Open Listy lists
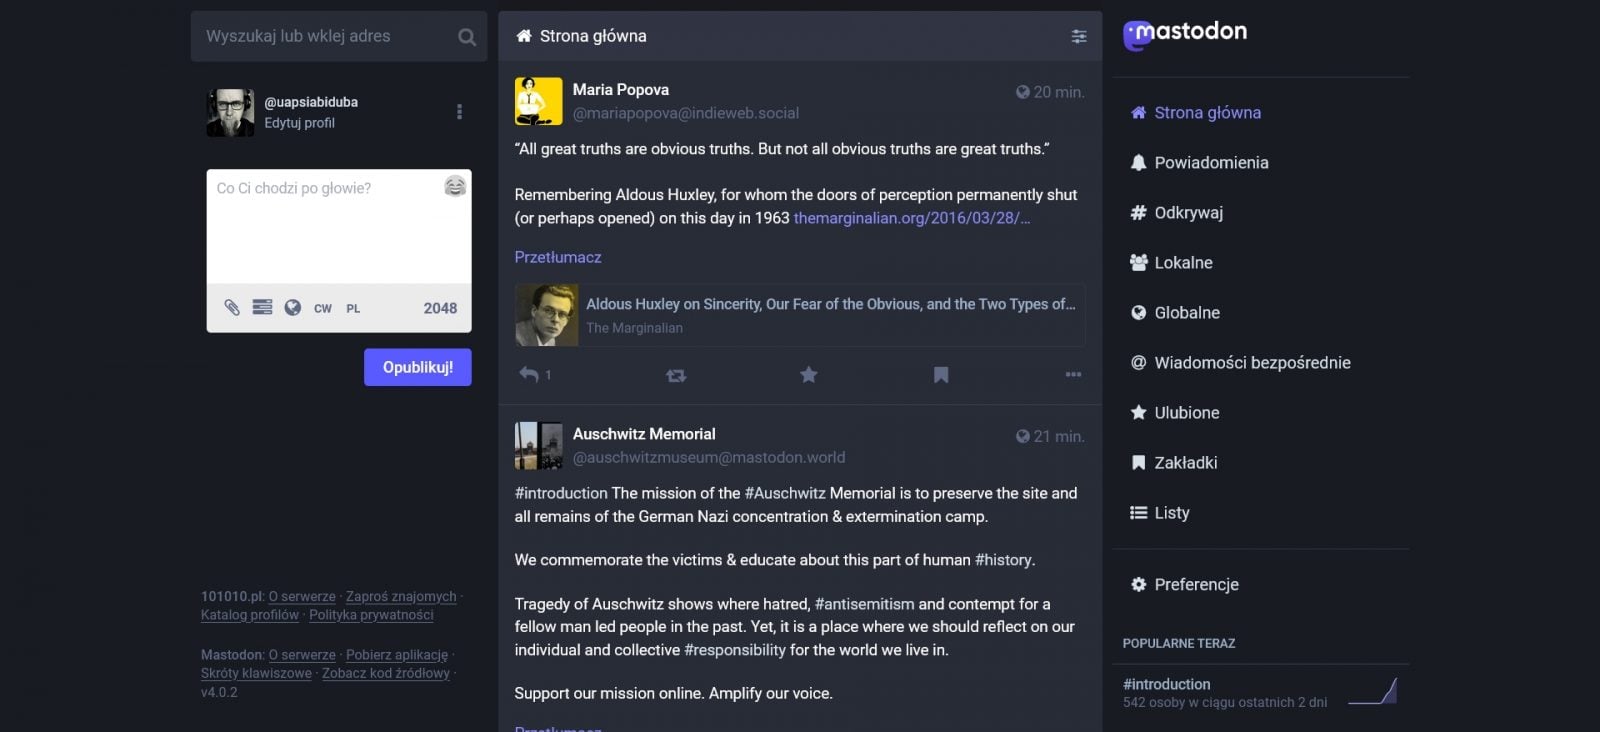This screenshot has width=1600, height=732. pyautogui.click(x=1159, y=513)
